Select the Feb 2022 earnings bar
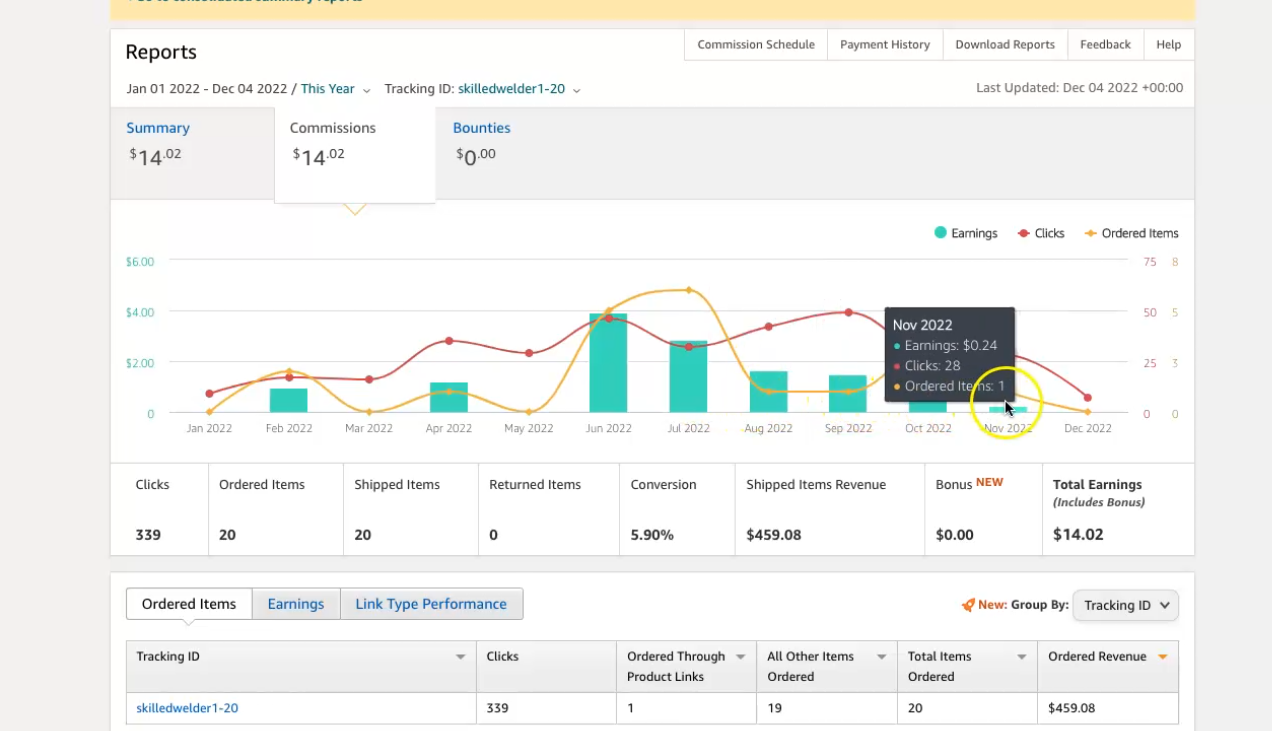 coord(288,401)
